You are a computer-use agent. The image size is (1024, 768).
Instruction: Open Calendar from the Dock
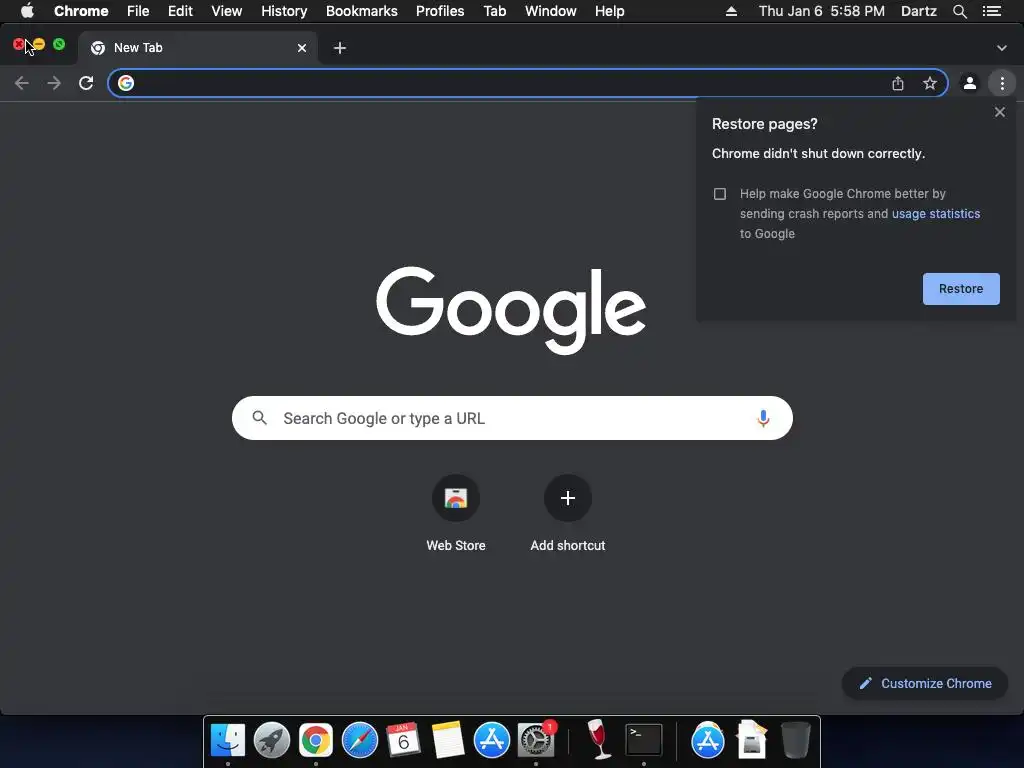point(404,741)
